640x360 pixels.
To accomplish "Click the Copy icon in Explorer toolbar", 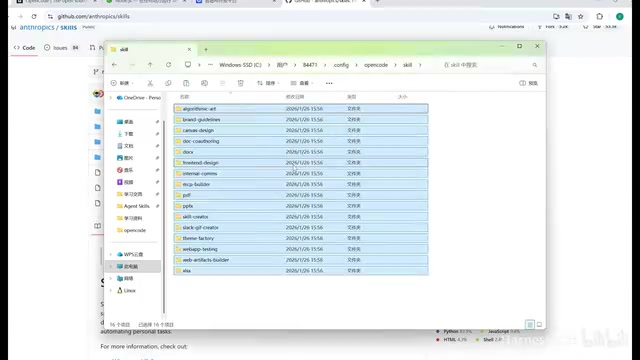I will (x=168, y=83).
